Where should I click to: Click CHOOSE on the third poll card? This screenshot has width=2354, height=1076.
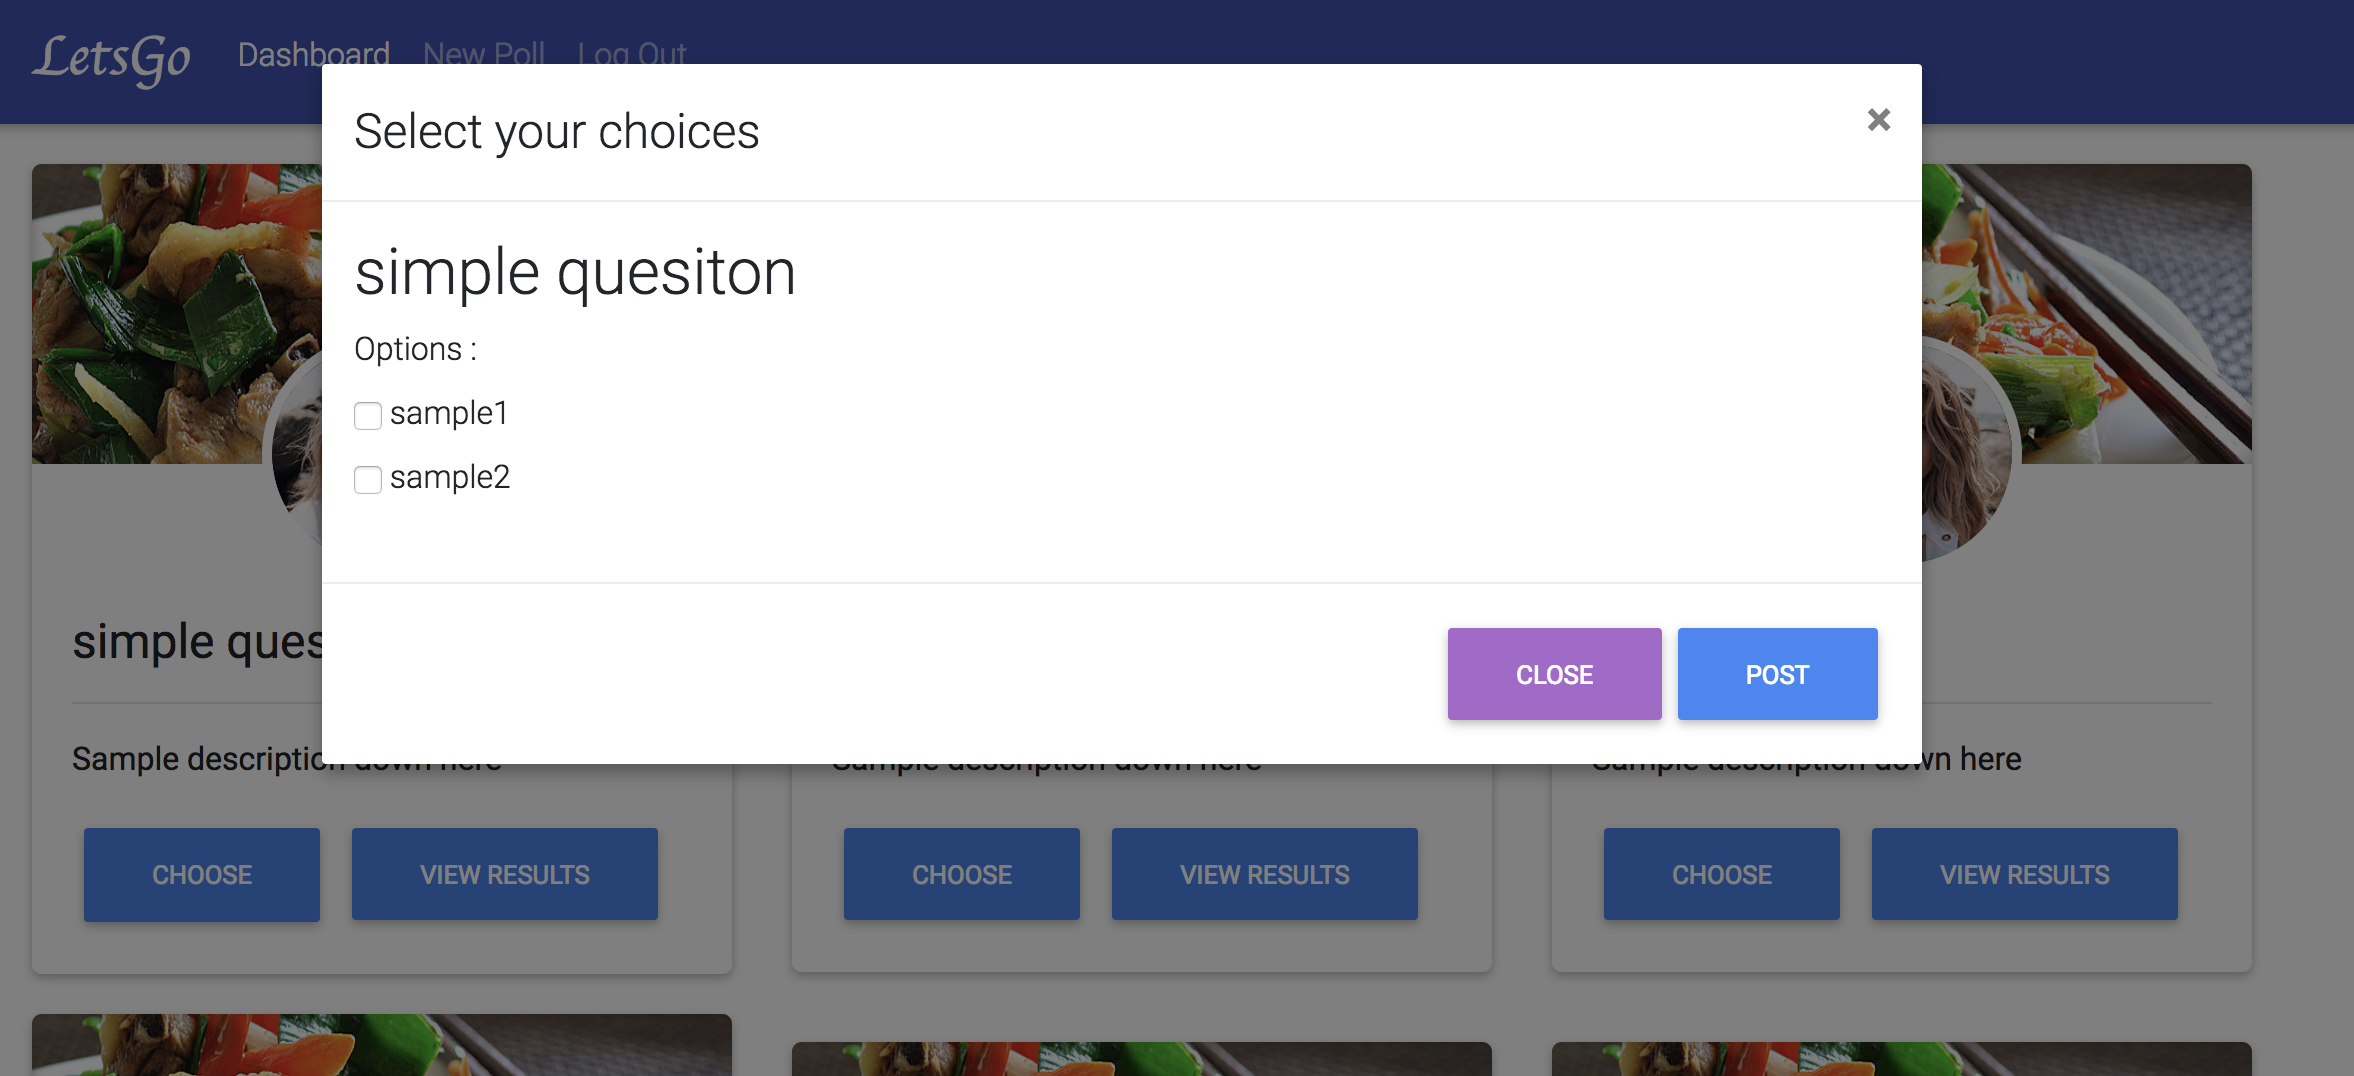pyautogui.click(x=1722, y=874)
